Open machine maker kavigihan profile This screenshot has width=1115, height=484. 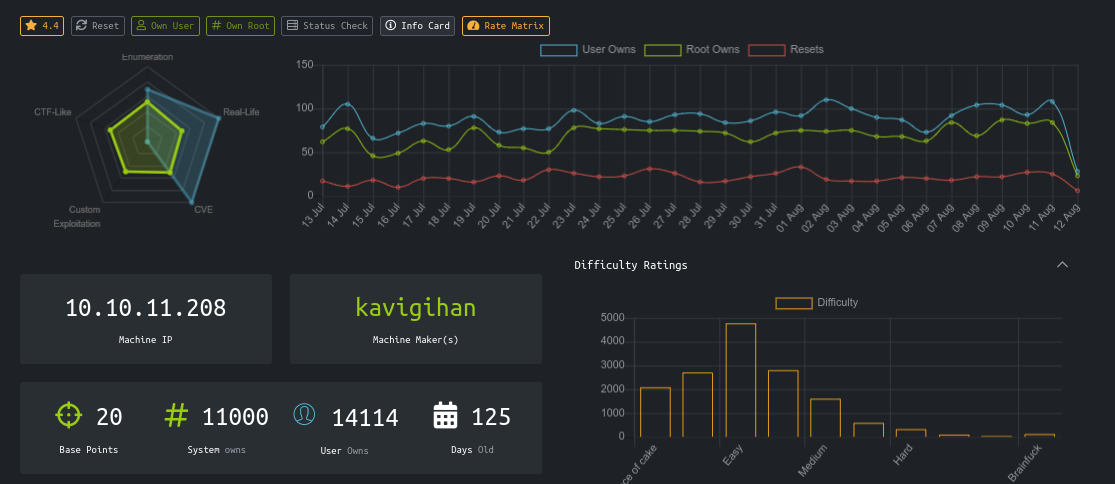[415, 308]
